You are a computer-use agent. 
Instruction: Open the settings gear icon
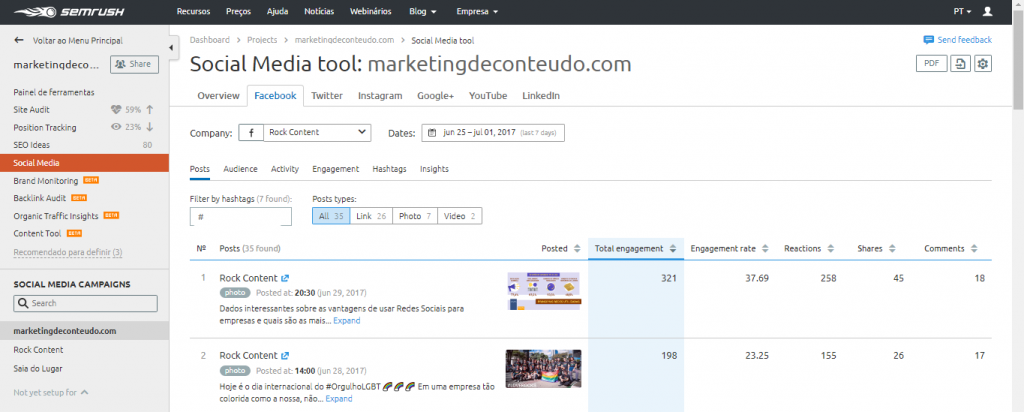pyautogui.click(x=984, y=63)
